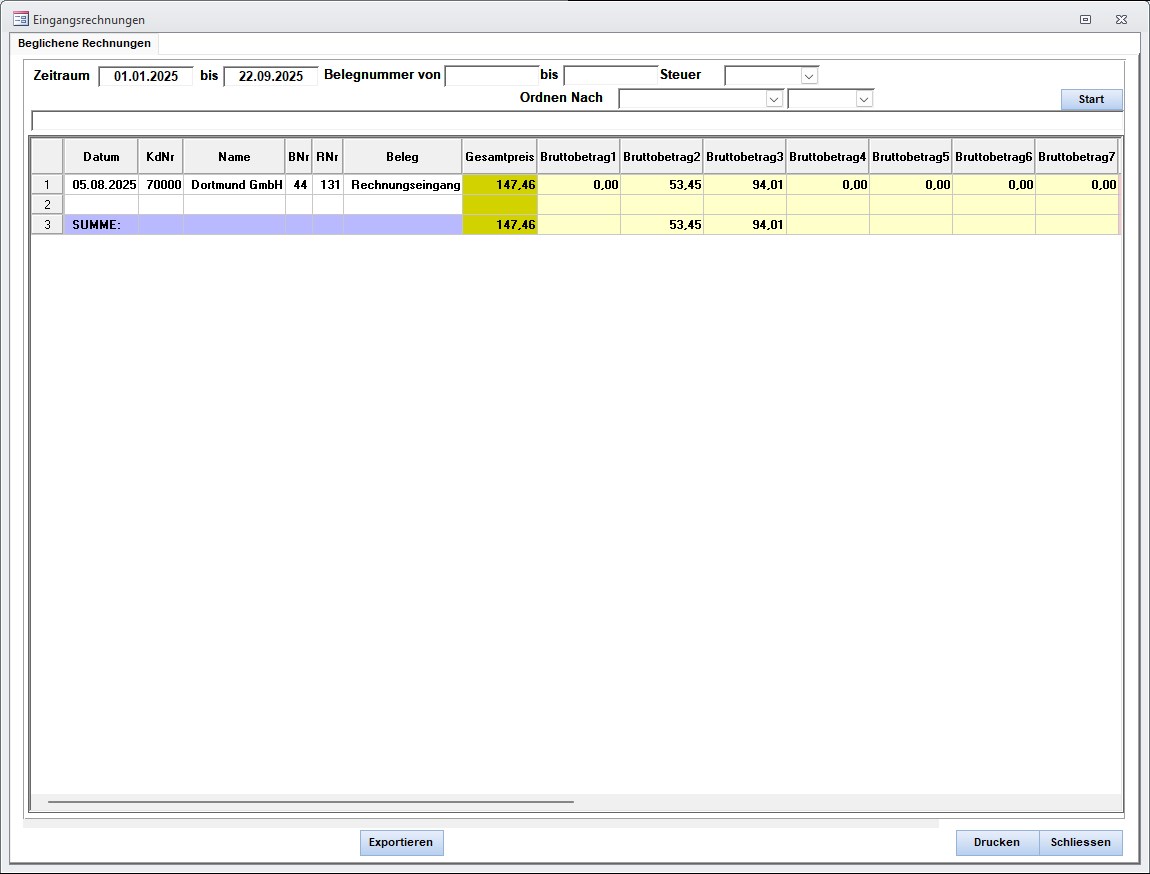
Task: Click the Exportieren button
Action: pyautogui.click(x=401, y=842)
